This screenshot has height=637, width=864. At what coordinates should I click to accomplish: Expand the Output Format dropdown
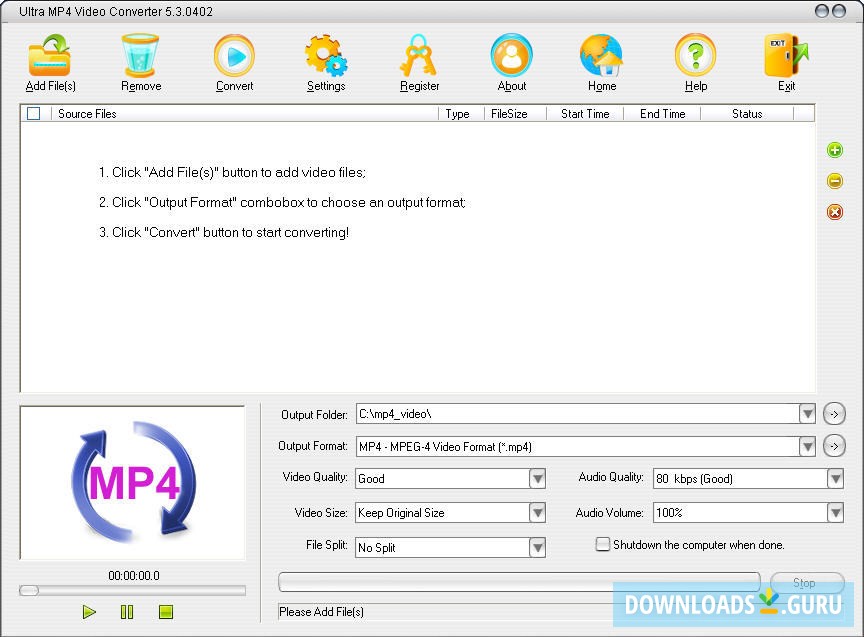tap(807, 446)
